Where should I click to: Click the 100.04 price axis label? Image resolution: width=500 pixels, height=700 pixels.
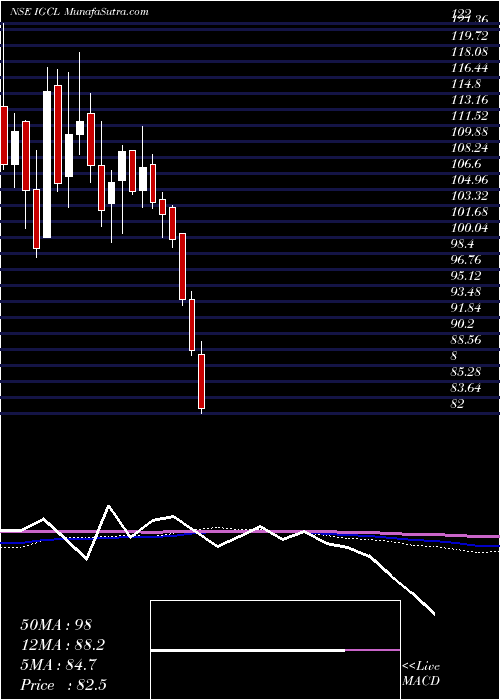(469, 229)
